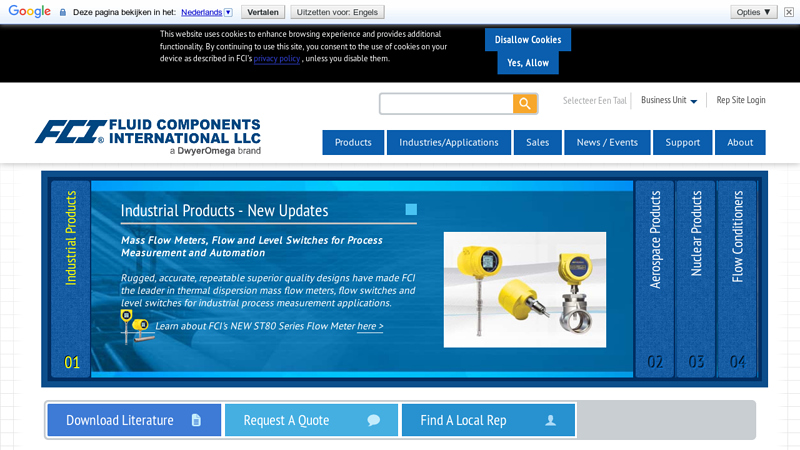Click Selecteer Een Taal language selector

[x=594, y=101]
